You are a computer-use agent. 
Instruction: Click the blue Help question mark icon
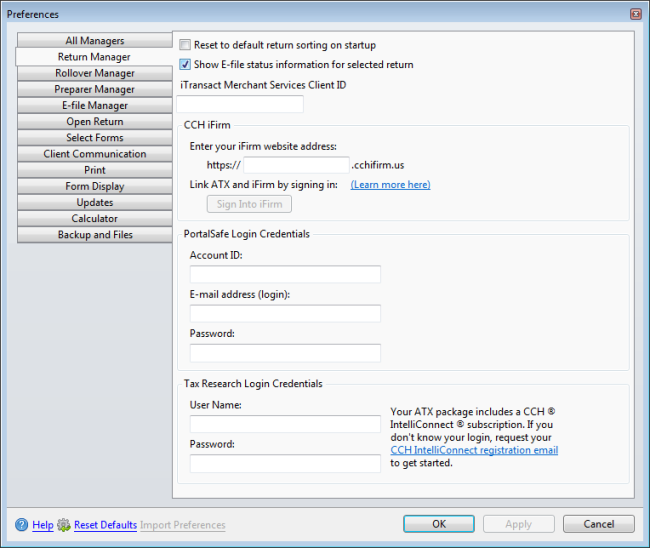[22, 525]
